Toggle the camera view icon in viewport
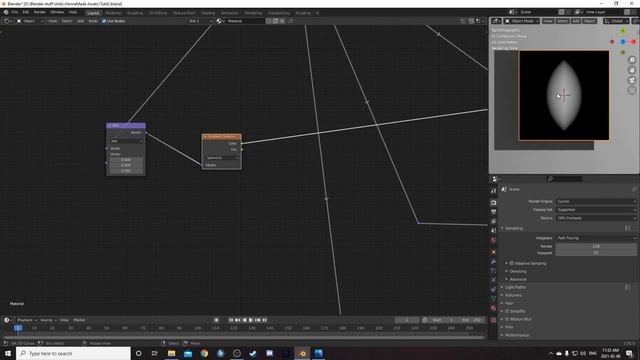The width and height of the screenshot is (640, 360). [x=632, y=80]
